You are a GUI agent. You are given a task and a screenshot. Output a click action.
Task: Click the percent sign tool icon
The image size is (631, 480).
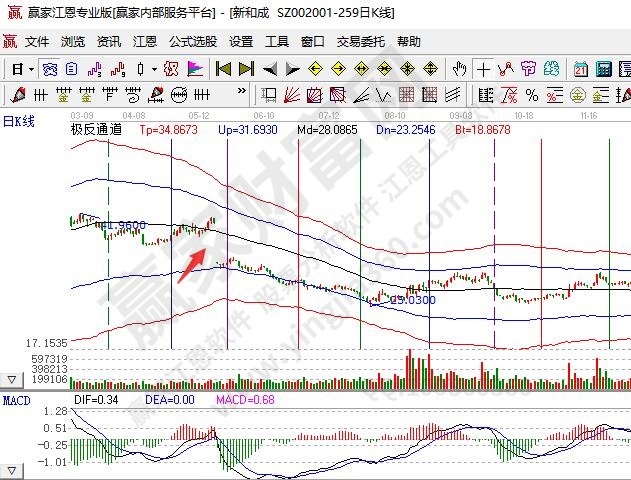(531, 95)
